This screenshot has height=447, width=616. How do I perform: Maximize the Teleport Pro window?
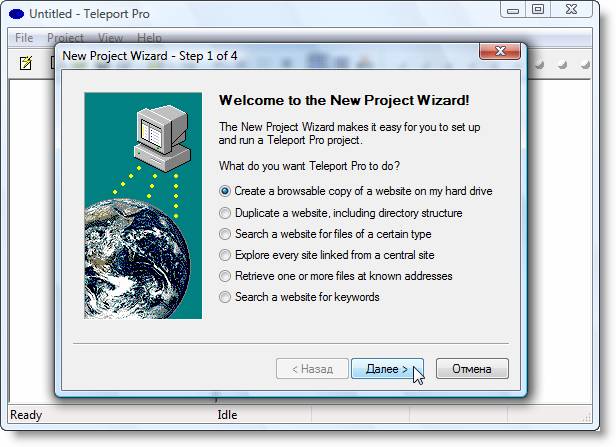538,9
